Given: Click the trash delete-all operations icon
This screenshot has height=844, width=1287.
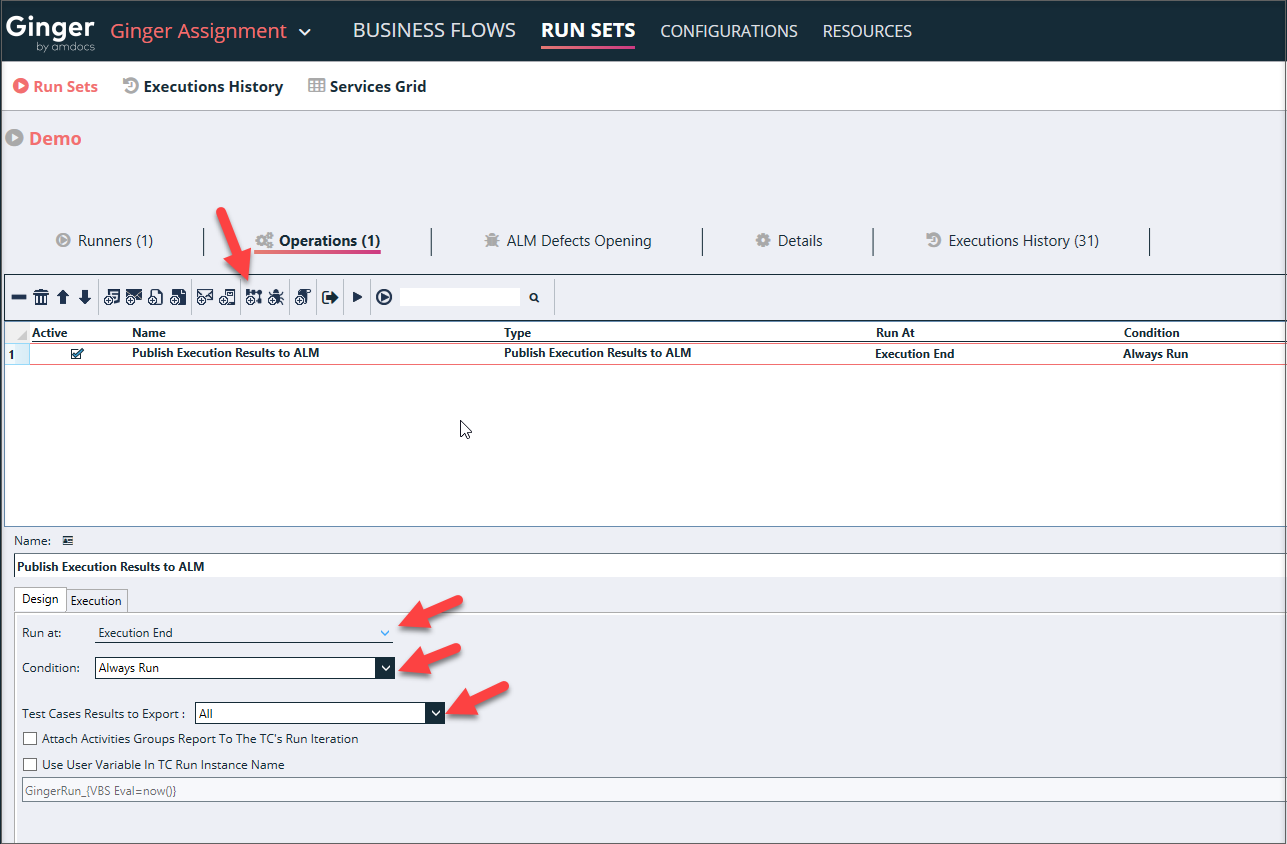Looking at the screenshot, I should pyautogui.click(x=41, y=297).
